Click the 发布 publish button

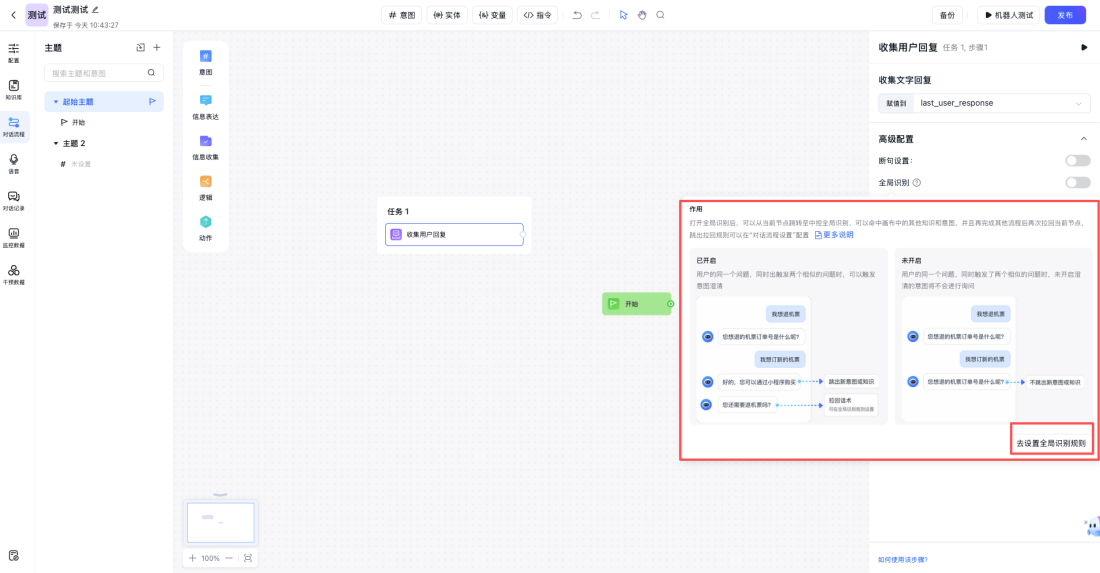pos(1064,15)
